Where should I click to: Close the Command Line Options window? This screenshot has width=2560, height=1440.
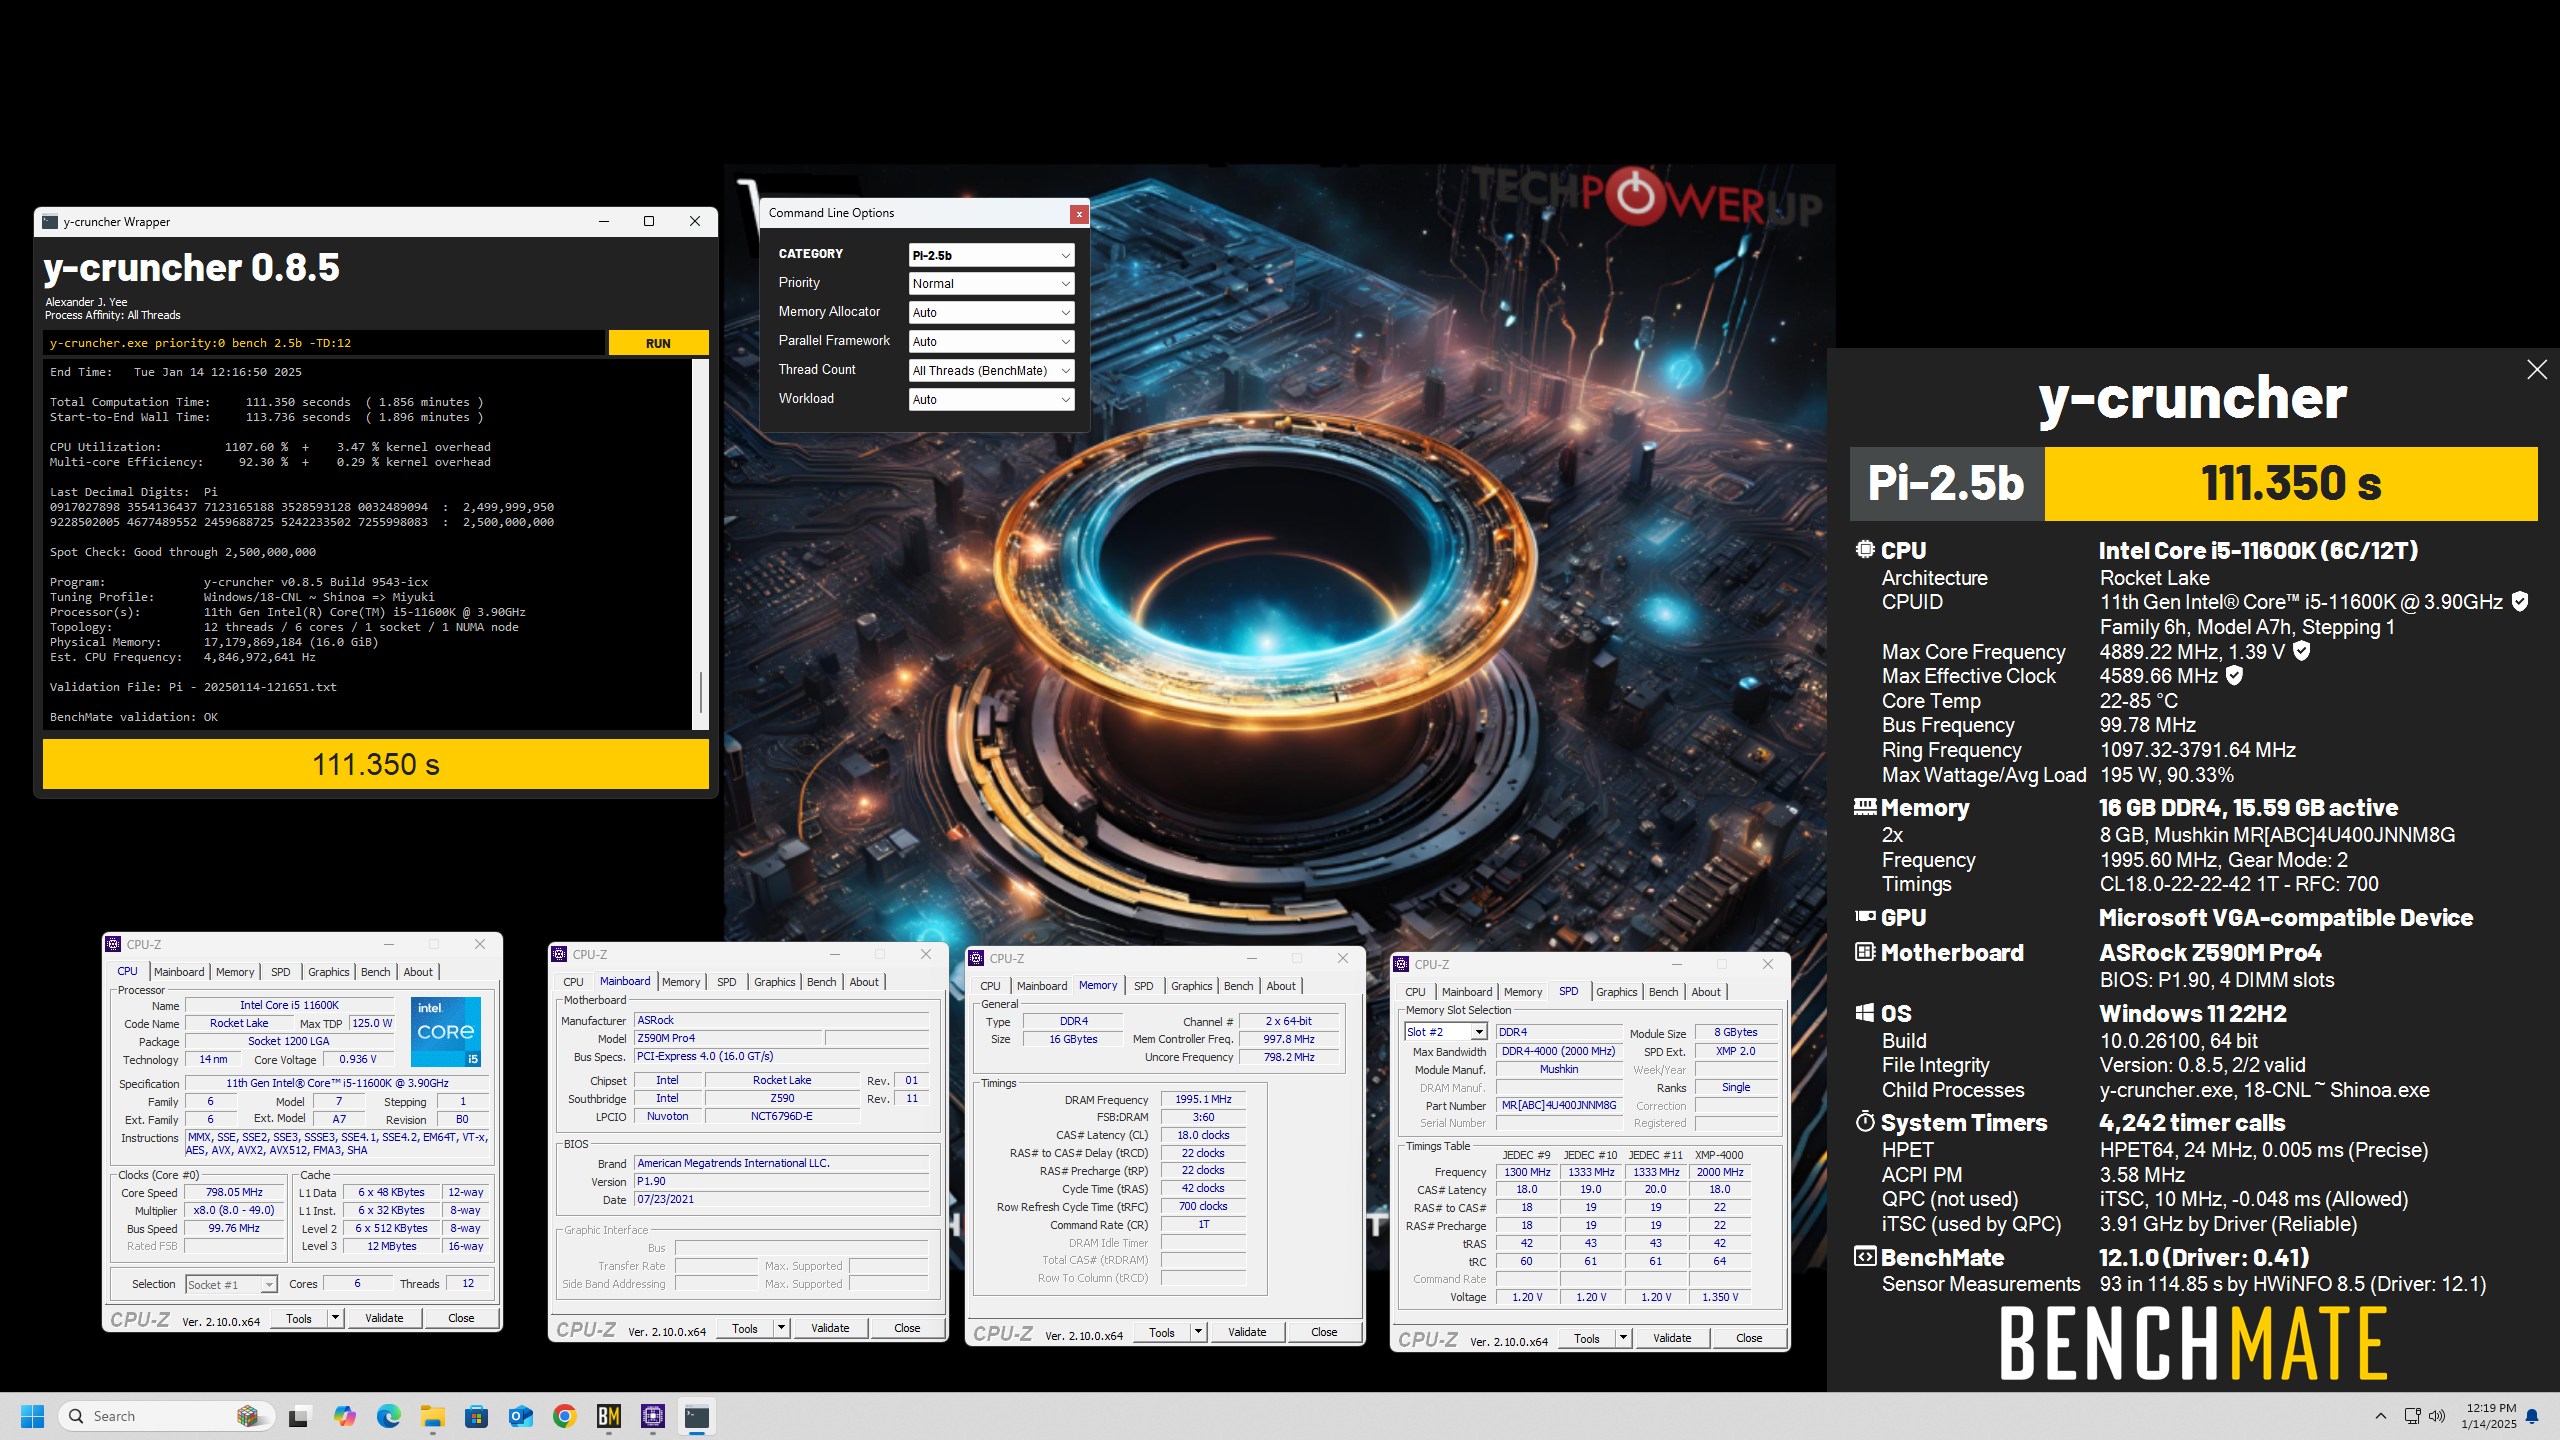click(x=1079, y=213)
